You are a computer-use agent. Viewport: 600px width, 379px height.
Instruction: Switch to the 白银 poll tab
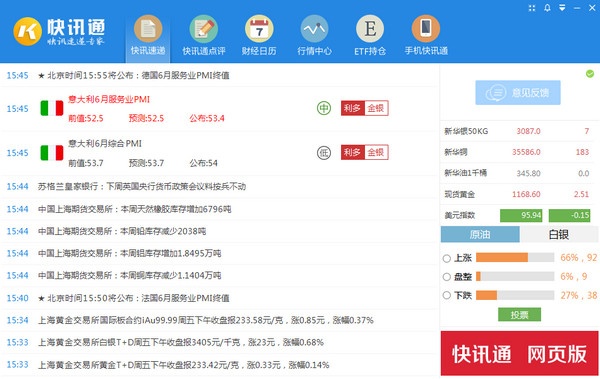(558, 234)
